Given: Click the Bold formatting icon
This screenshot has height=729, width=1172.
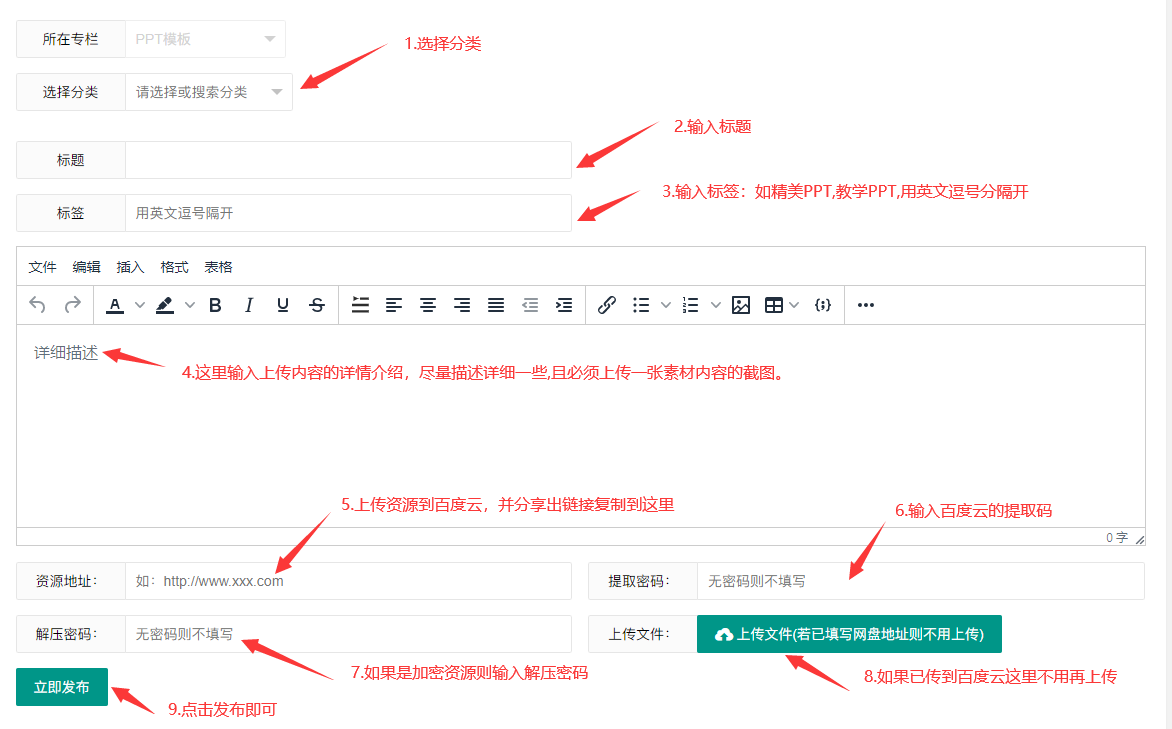Looking at the screenshot, I should (215, 306).
